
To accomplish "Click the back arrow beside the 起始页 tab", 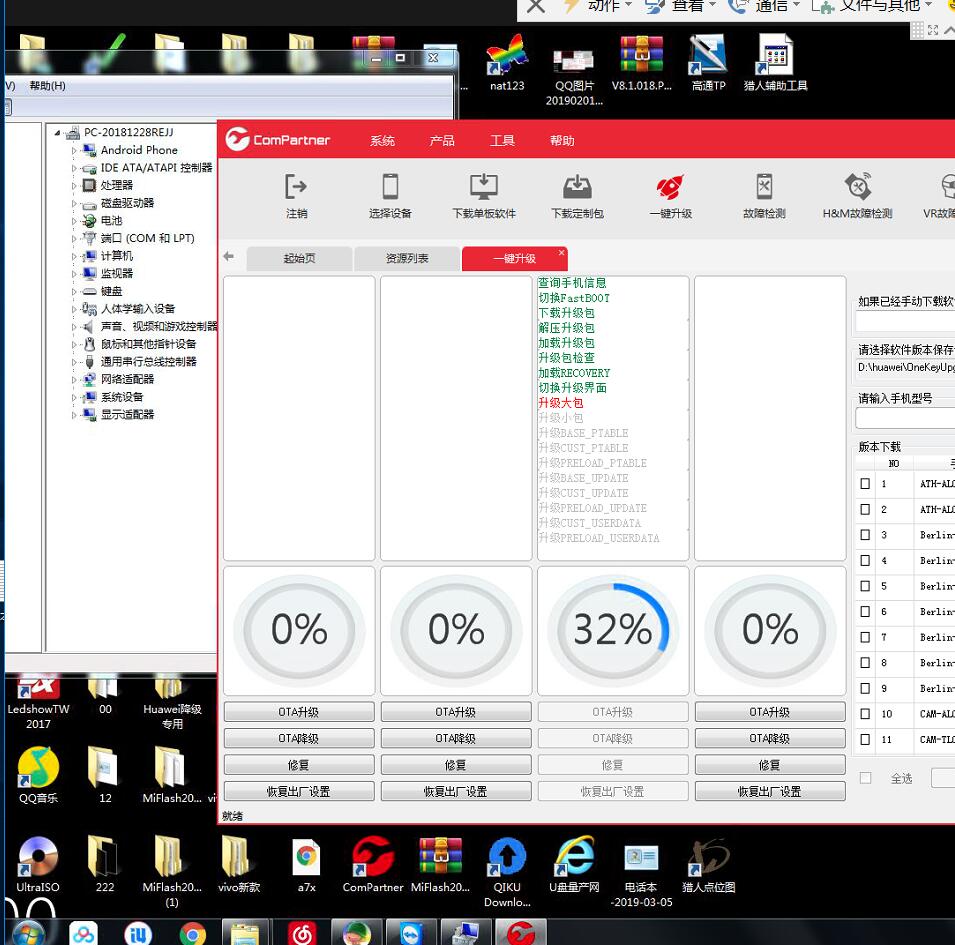I will click(x=229, y=256).
